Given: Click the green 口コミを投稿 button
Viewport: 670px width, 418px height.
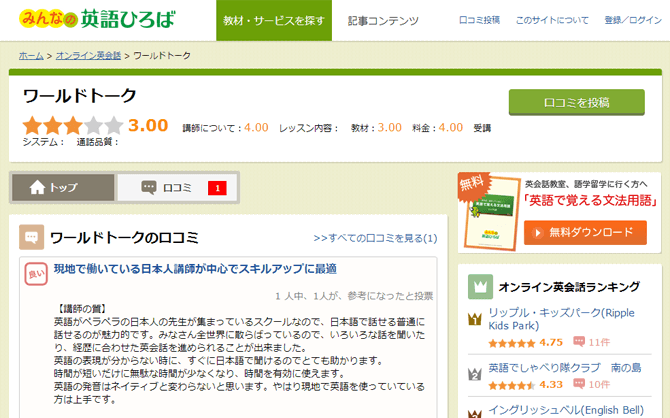Looking at the screenshot, I should click(x=576, y=102).
